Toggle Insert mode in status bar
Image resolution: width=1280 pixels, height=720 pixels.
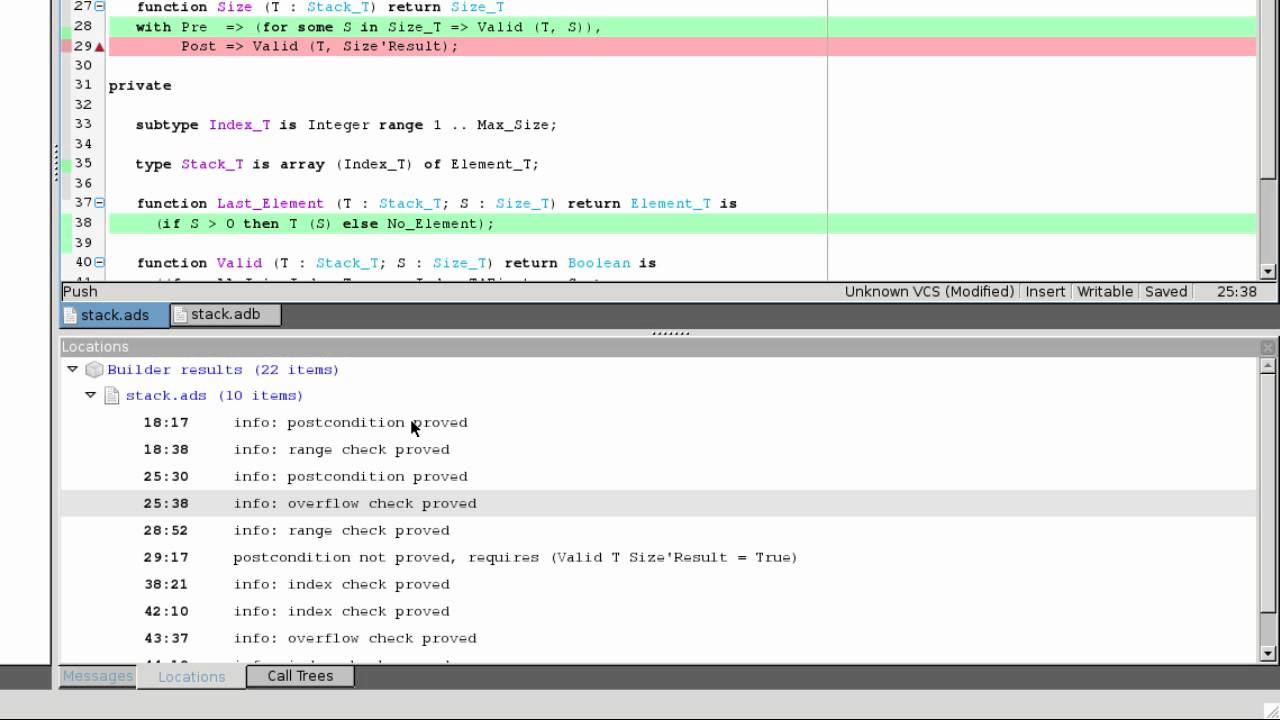[1045, 292]
